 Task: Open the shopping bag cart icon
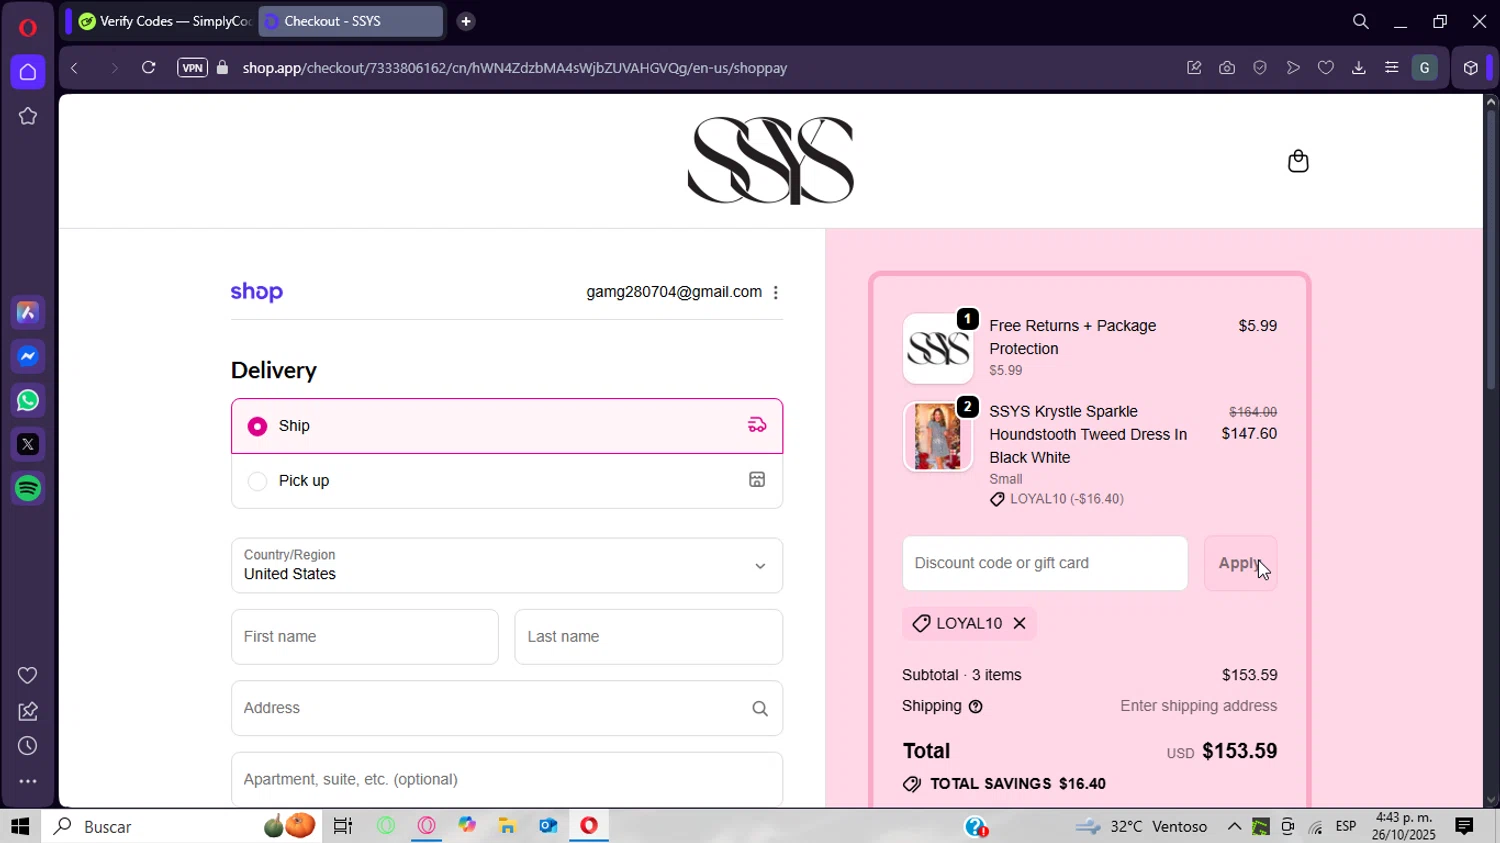tap(1298, 161)
